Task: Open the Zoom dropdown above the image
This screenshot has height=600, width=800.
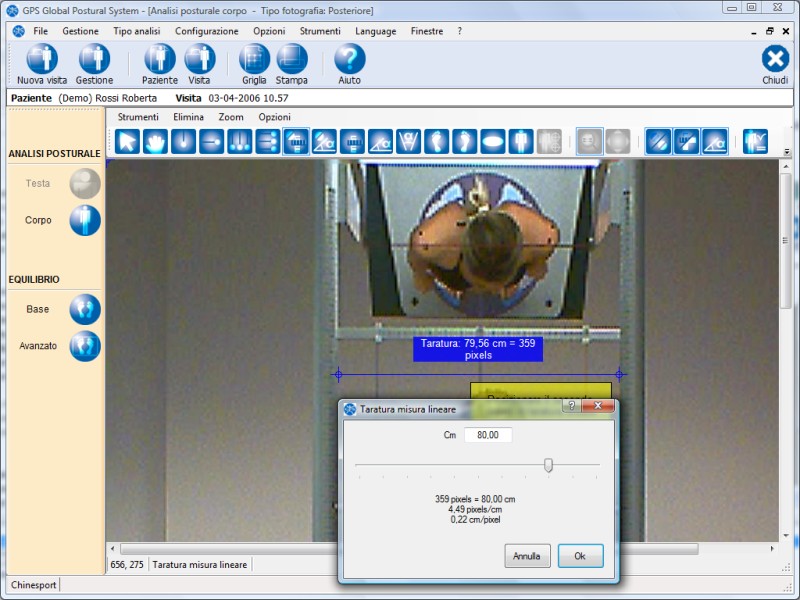Action: point(231,117)
